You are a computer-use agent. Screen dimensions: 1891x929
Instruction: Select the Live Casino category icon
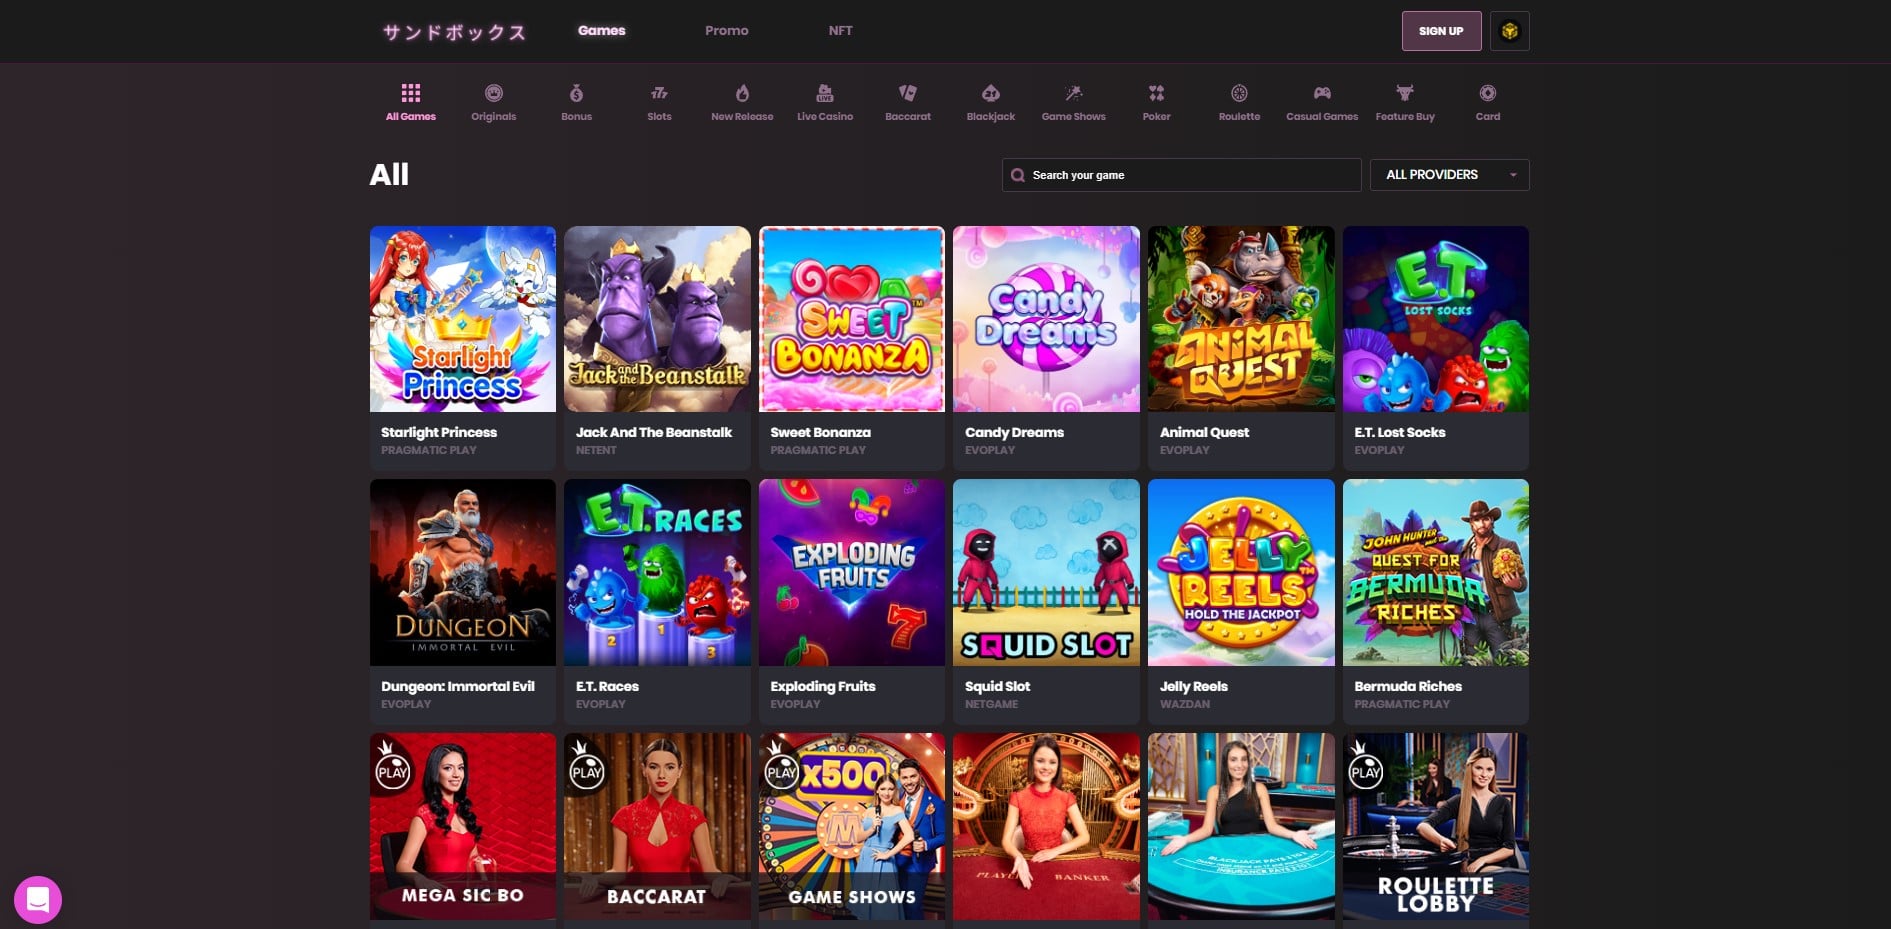(x=825, y=93)
